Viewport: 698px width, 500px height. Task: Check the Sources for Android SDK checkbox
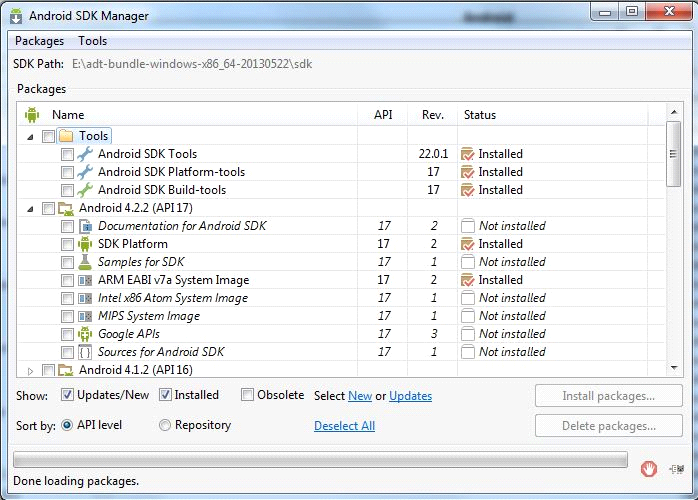[x=67, y=353]
